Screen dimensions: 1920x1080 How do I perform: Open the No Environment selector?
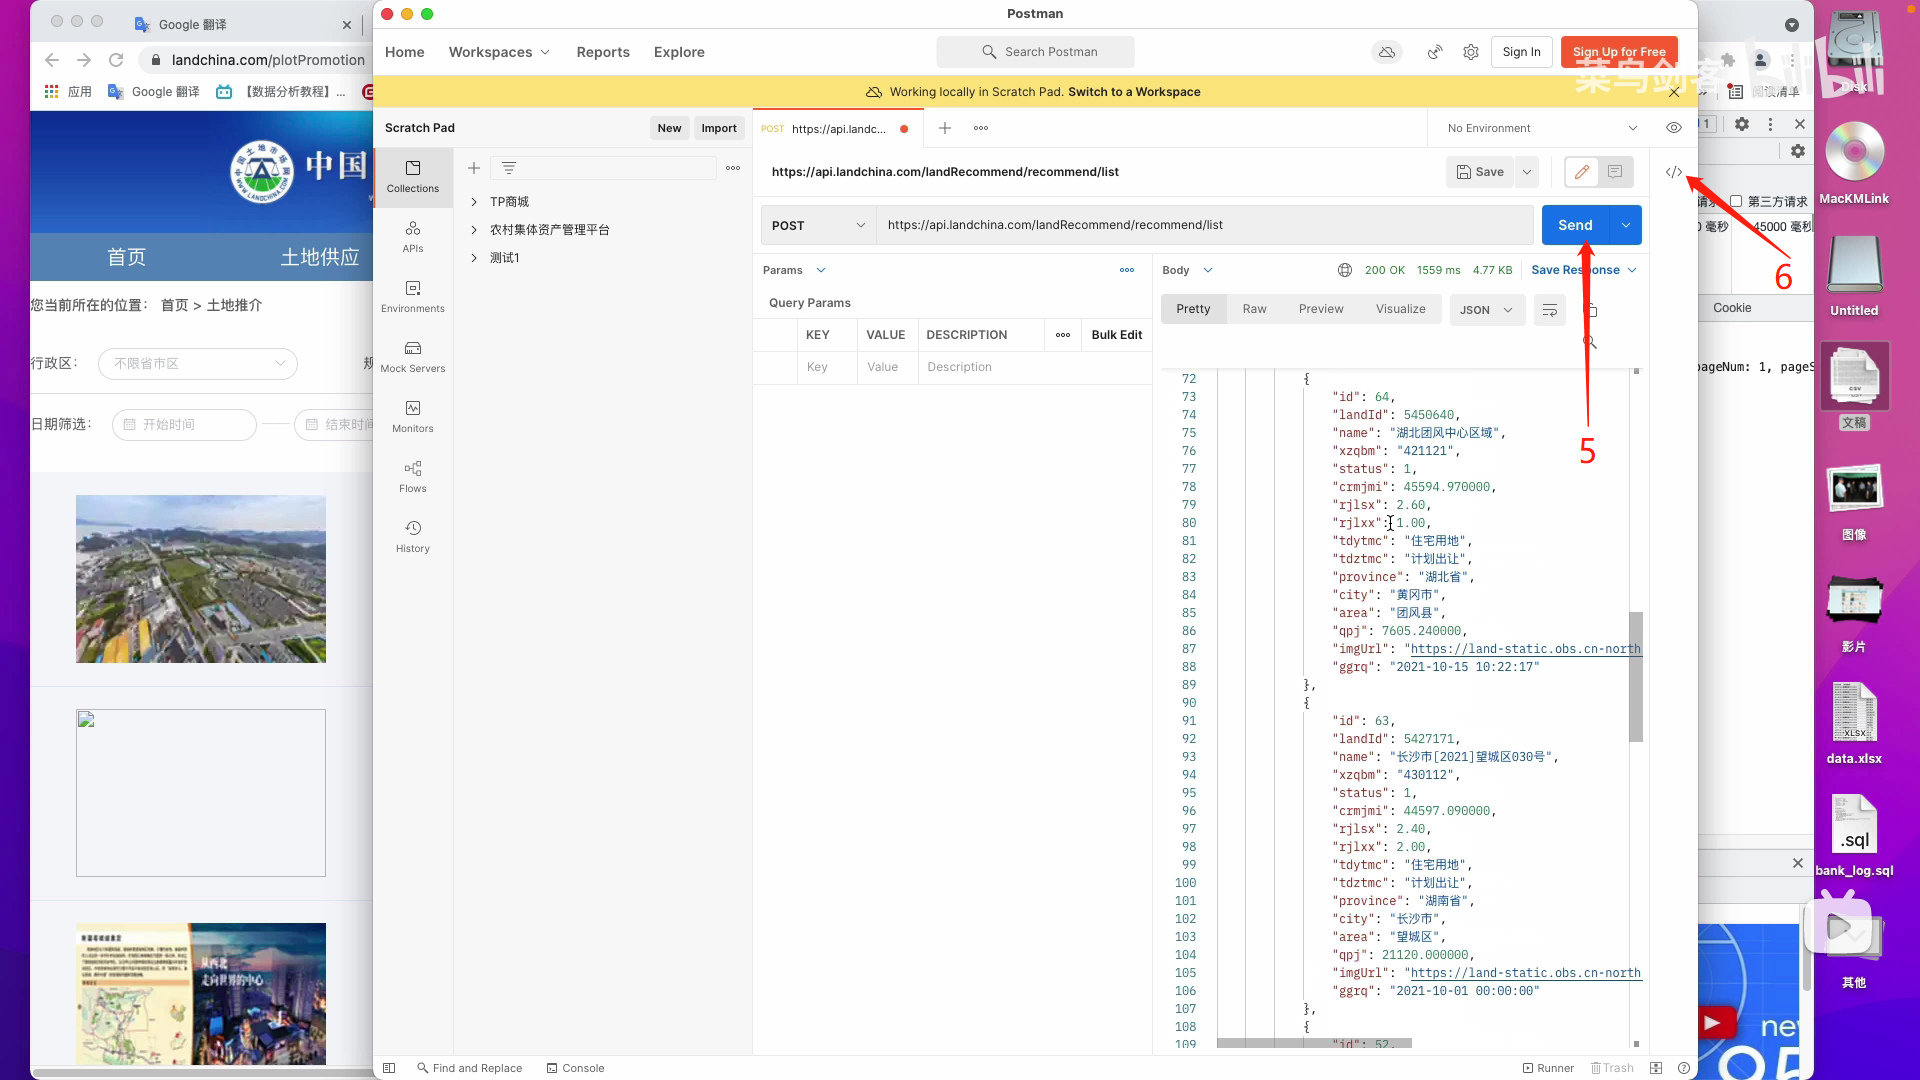1541,128
